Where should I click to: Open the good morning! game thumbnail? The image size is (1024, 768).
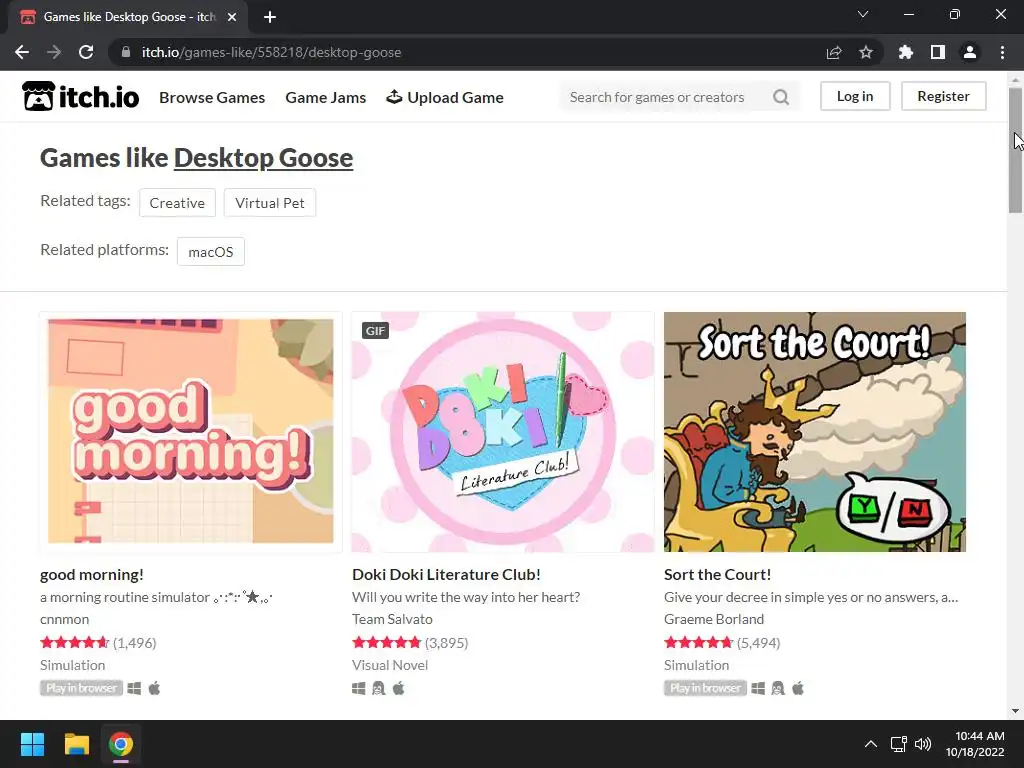click(191, 432)
